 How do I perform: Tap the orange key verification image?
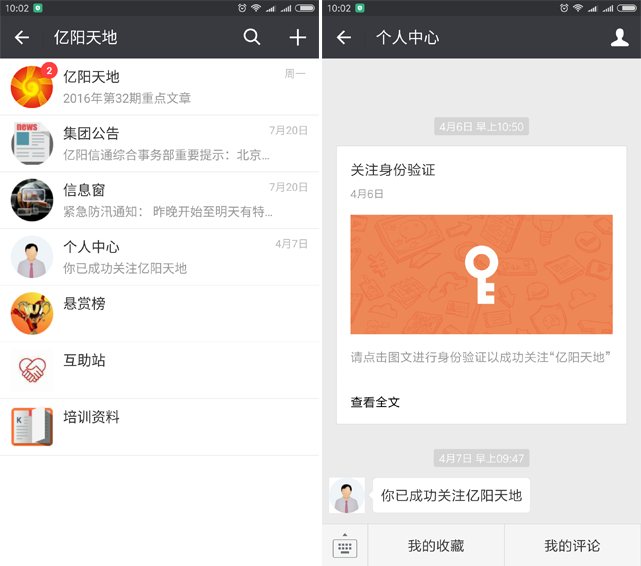click(x=481, y=274)
